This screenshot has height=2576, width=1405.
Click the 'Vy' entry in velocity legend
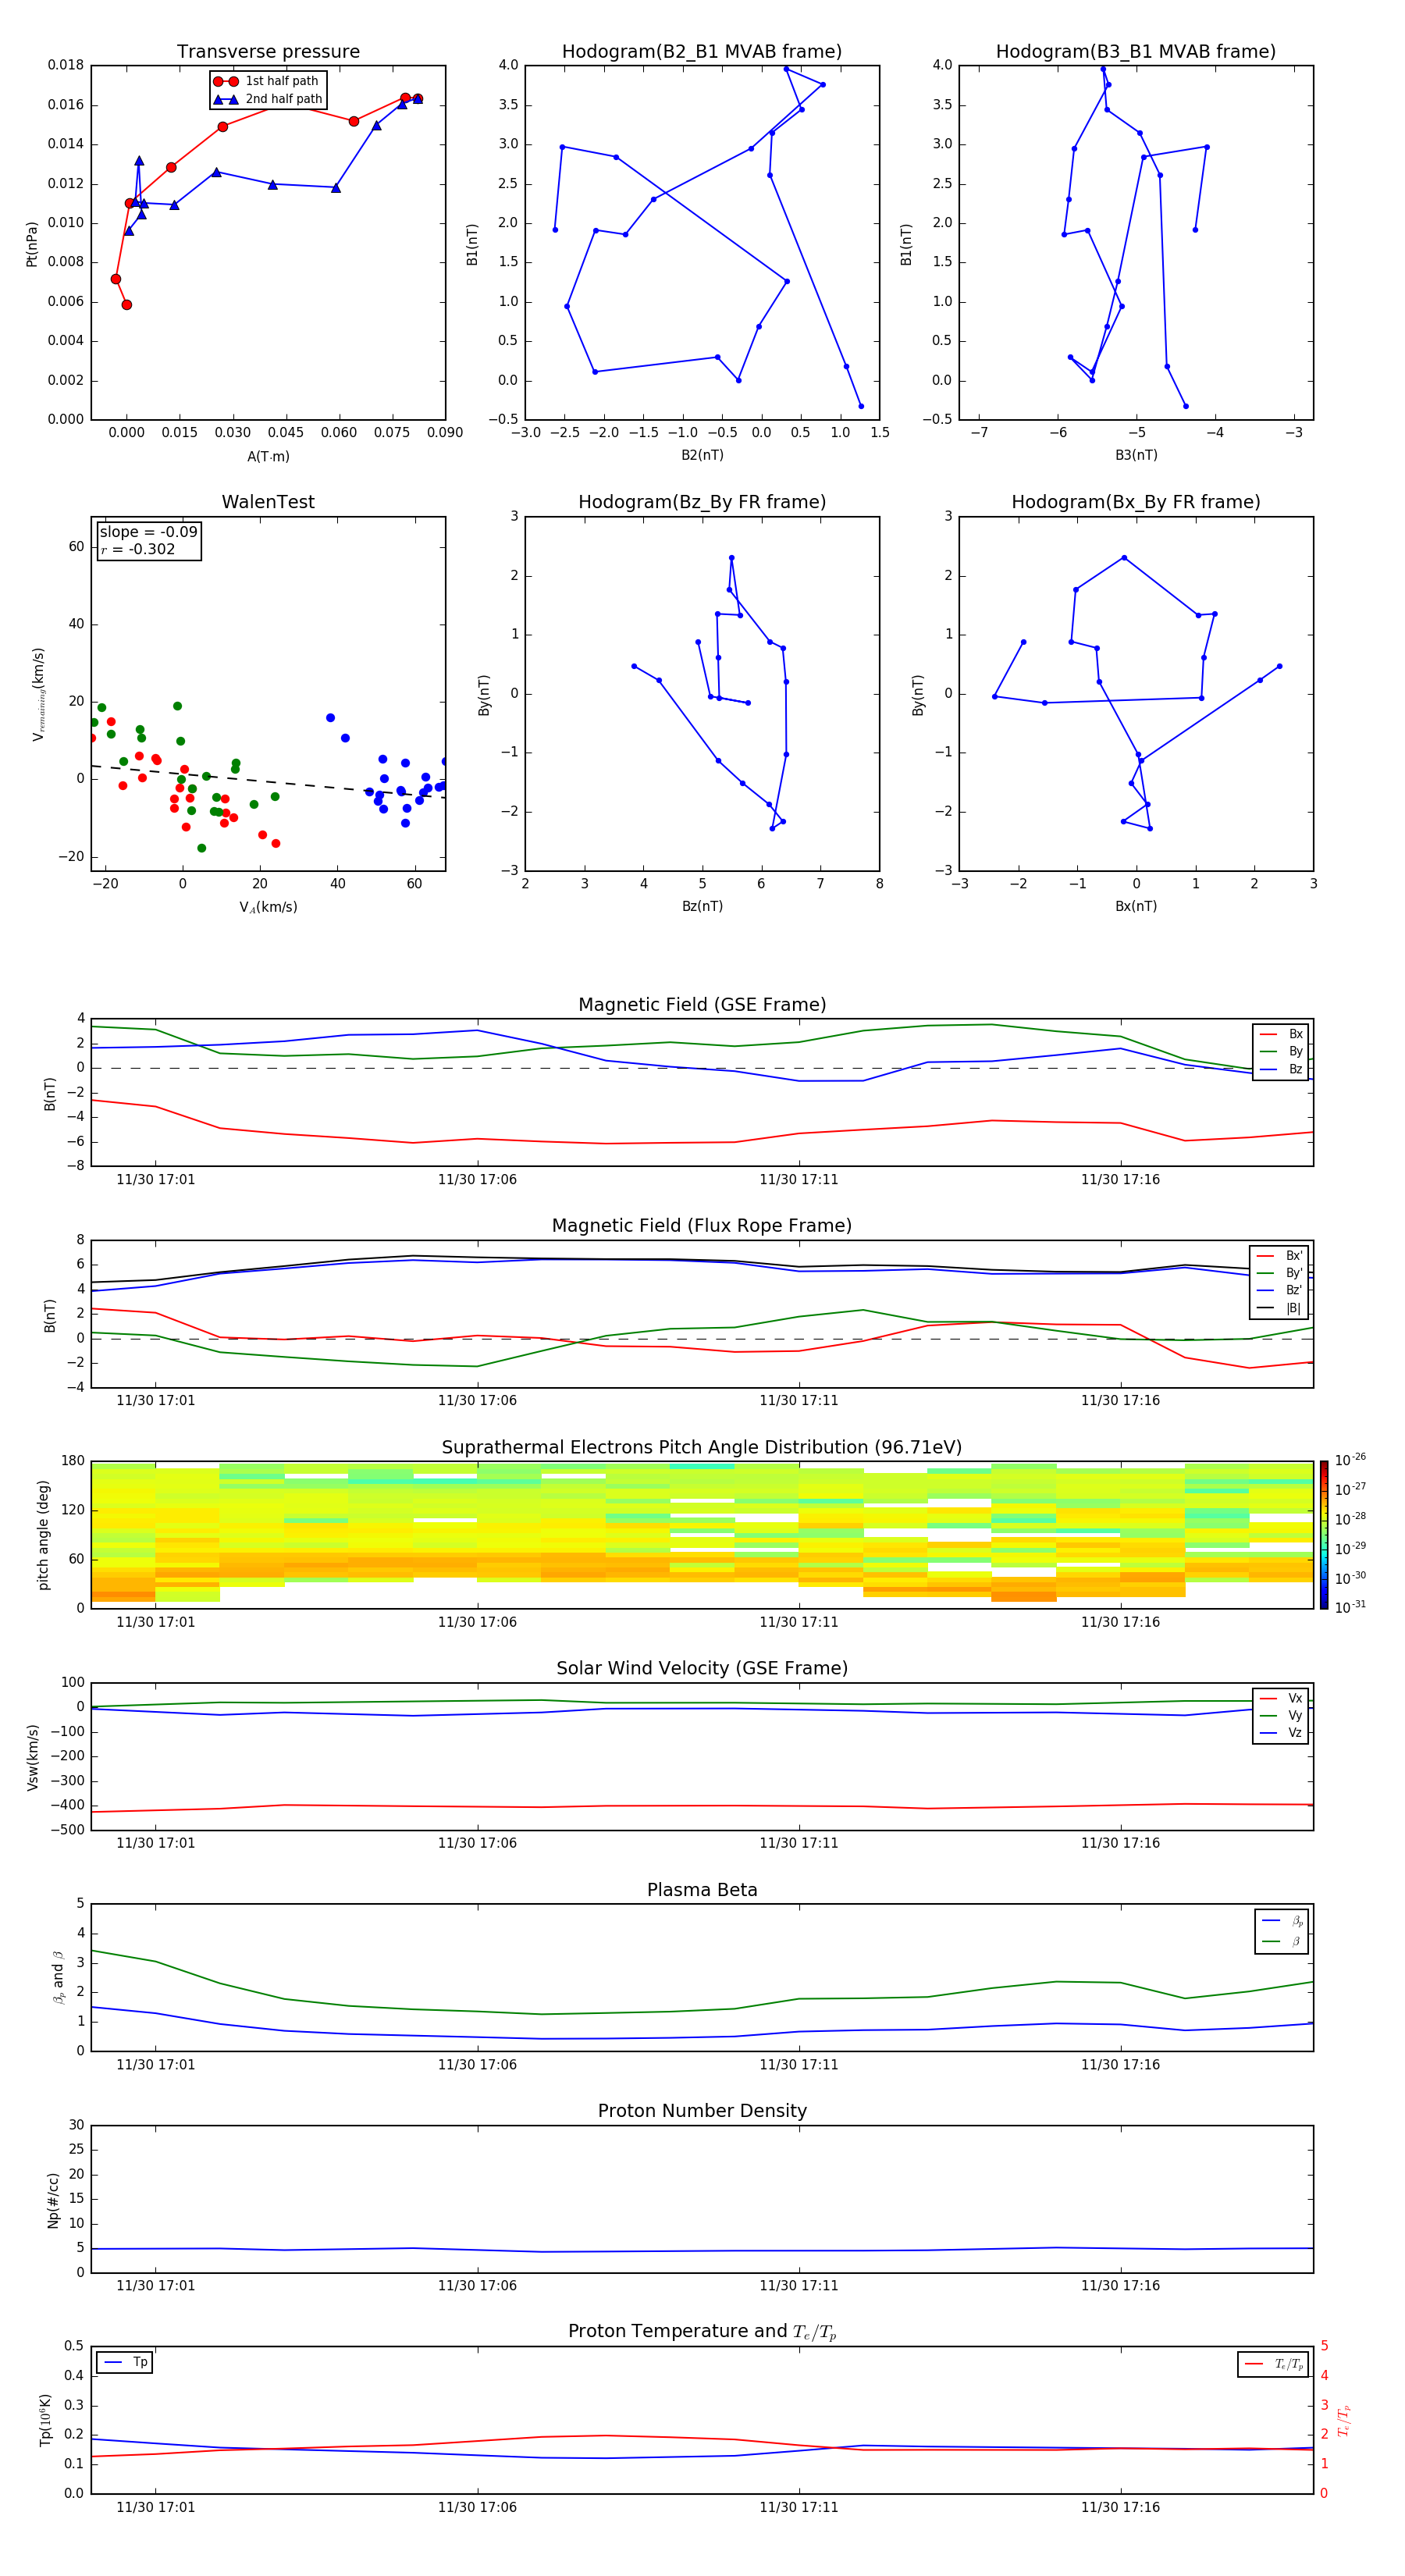(1282, 1715)
